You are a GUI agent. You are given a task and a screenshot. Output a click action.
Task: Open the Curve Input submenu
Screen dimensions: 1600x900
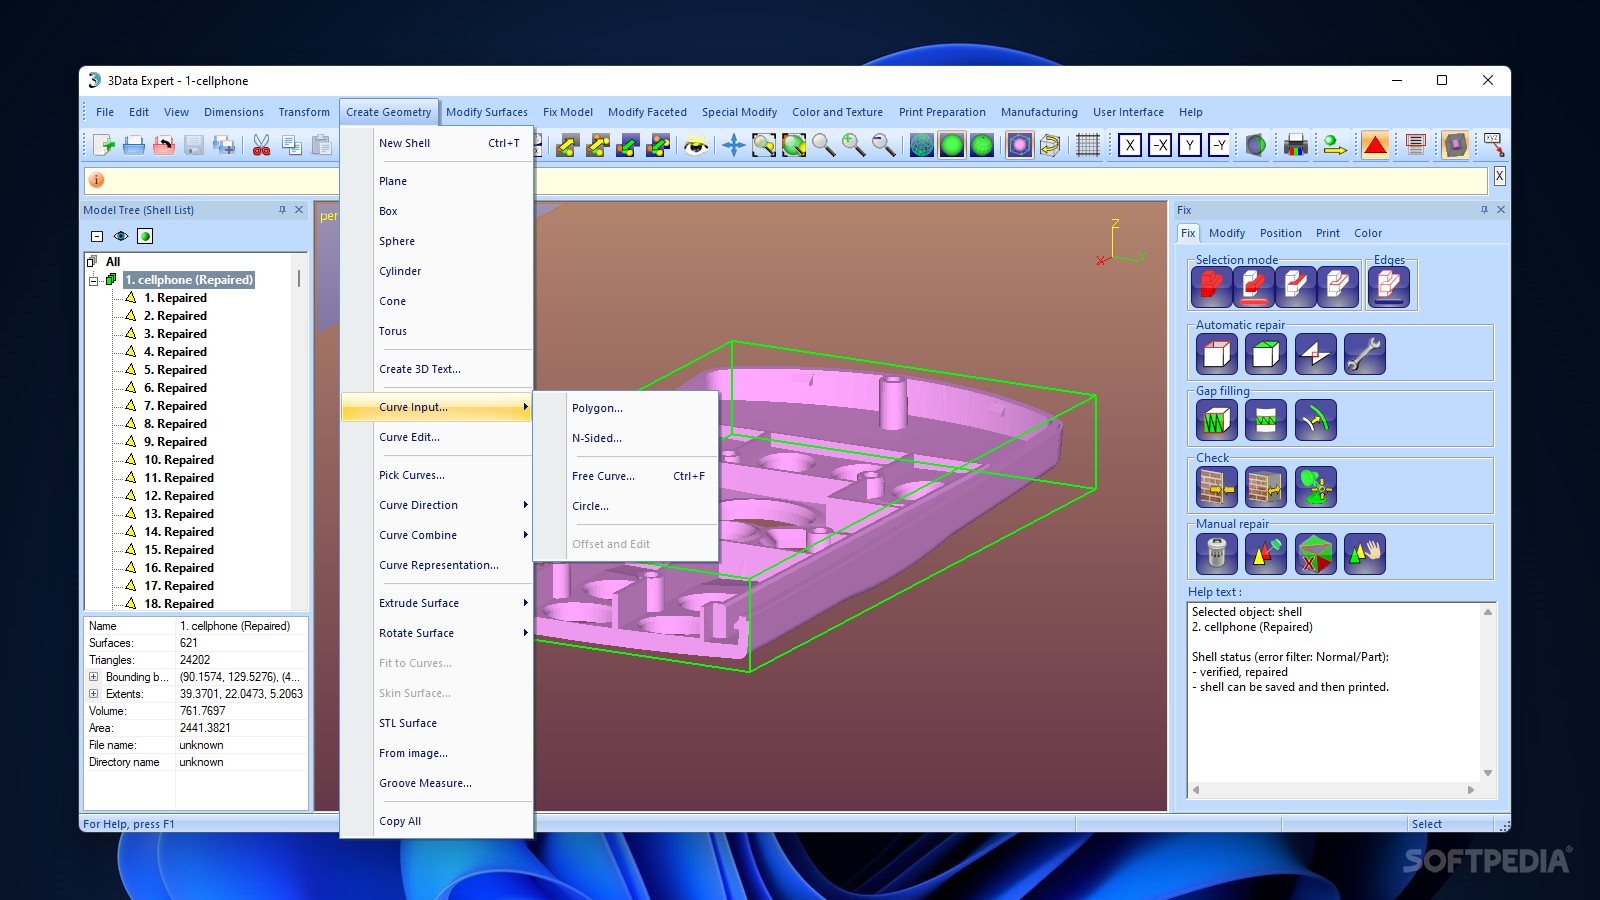click(436, 407)
